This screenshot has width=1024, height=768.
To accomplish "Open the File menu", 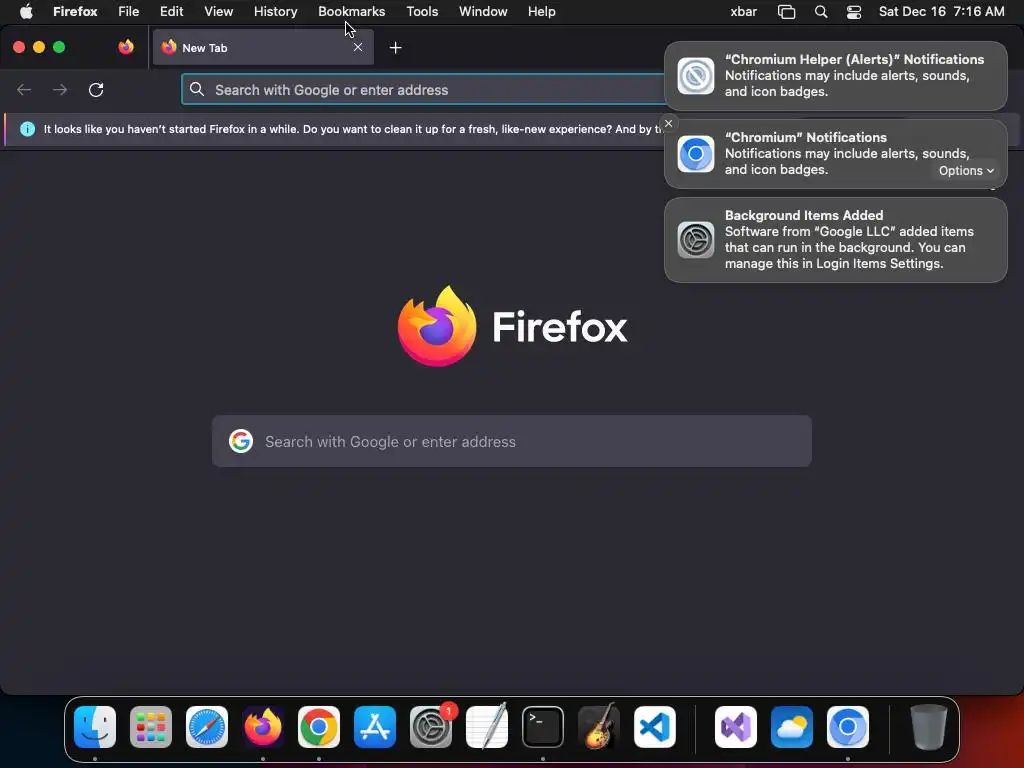I will pyautogui.click(x=128, y=11).
